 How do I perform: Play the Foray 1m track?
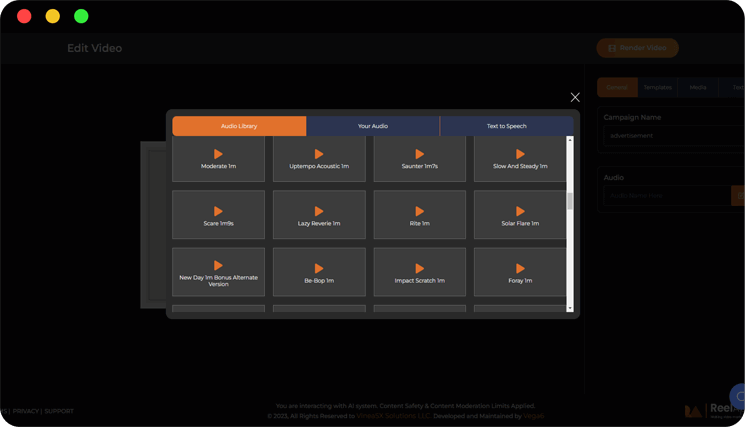[x=520, y=269]
